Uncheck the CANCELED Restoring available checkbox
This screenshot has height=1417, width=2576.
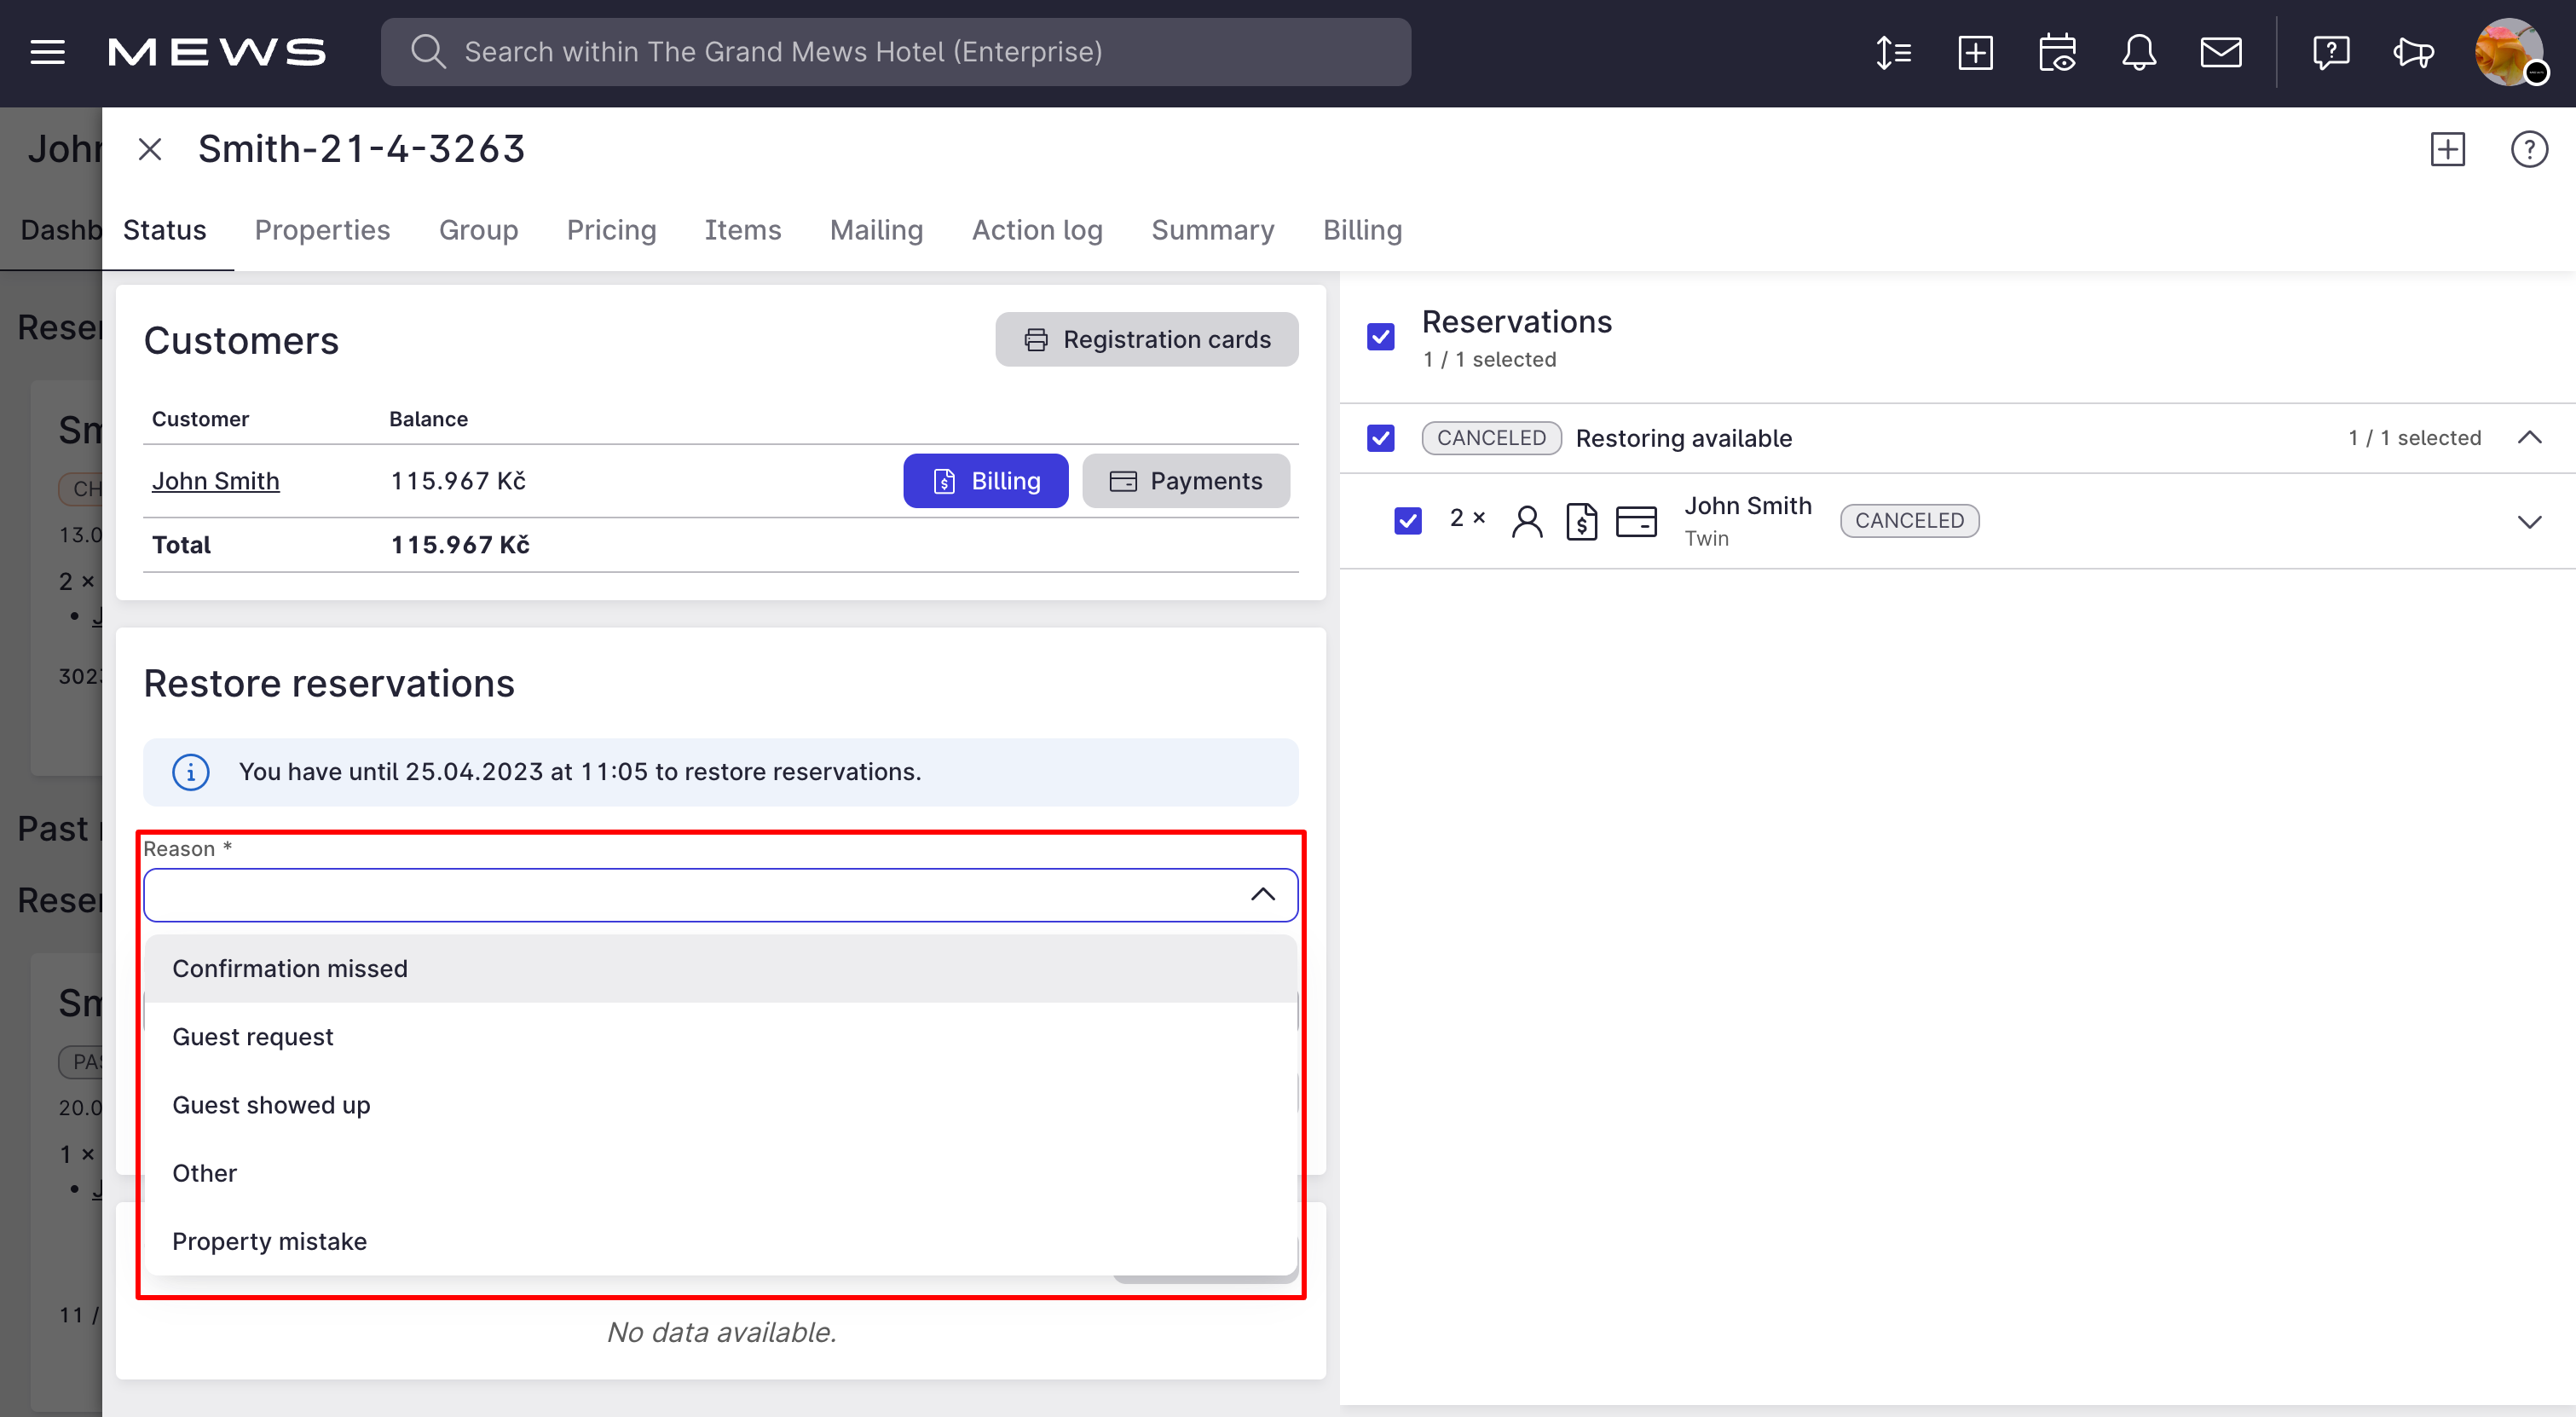(x=1380, y=438)
